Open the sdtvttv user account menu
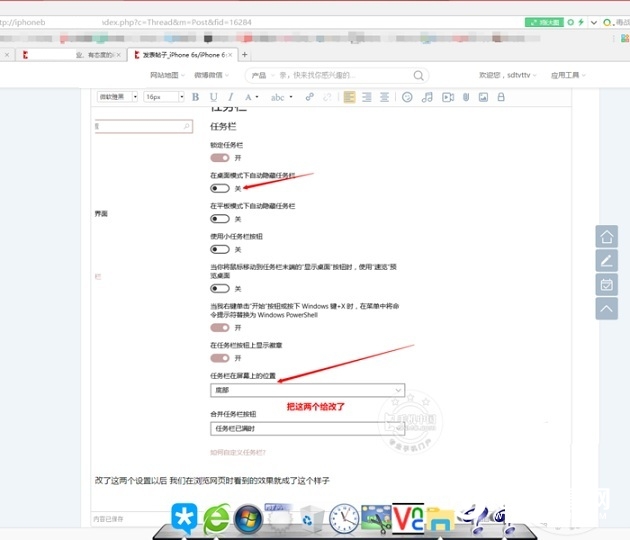630x540 pixels. (x=507, y=75)
